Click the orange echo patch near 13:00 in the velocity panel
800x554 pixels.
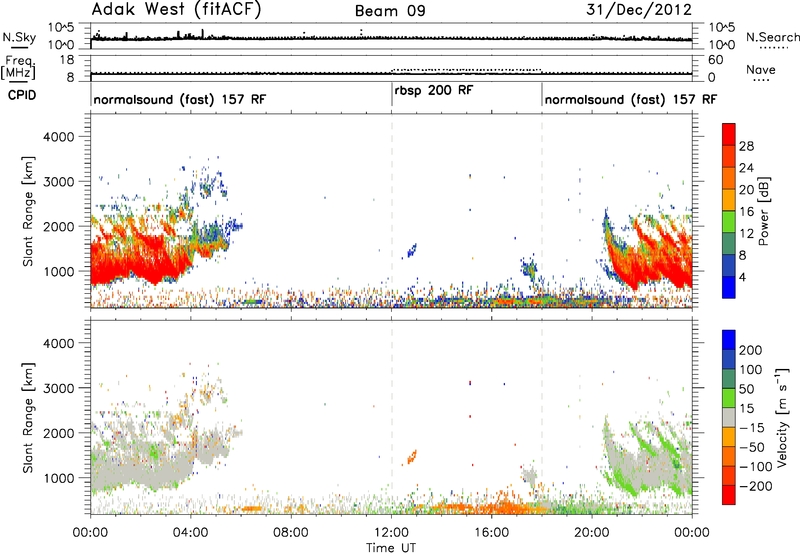[412, 457]
